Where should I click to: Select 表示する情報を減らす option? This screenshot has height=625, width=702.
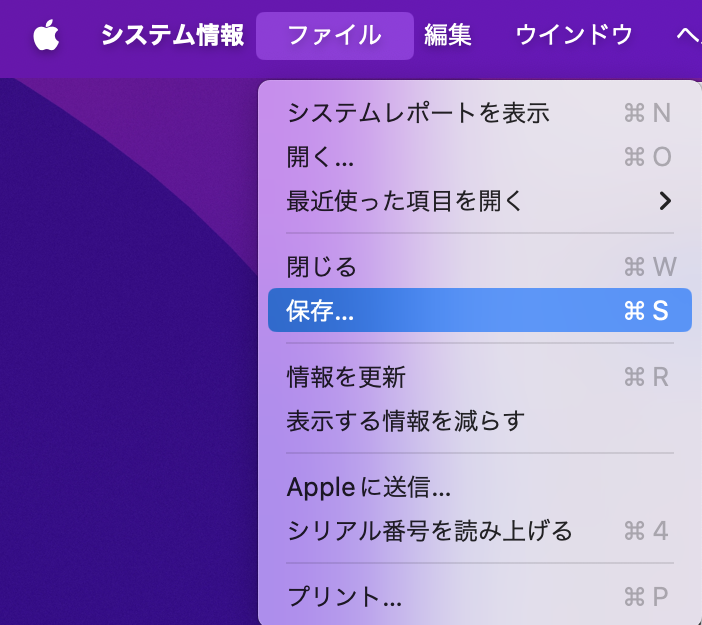pyautogui.click(x=479, y=421)
